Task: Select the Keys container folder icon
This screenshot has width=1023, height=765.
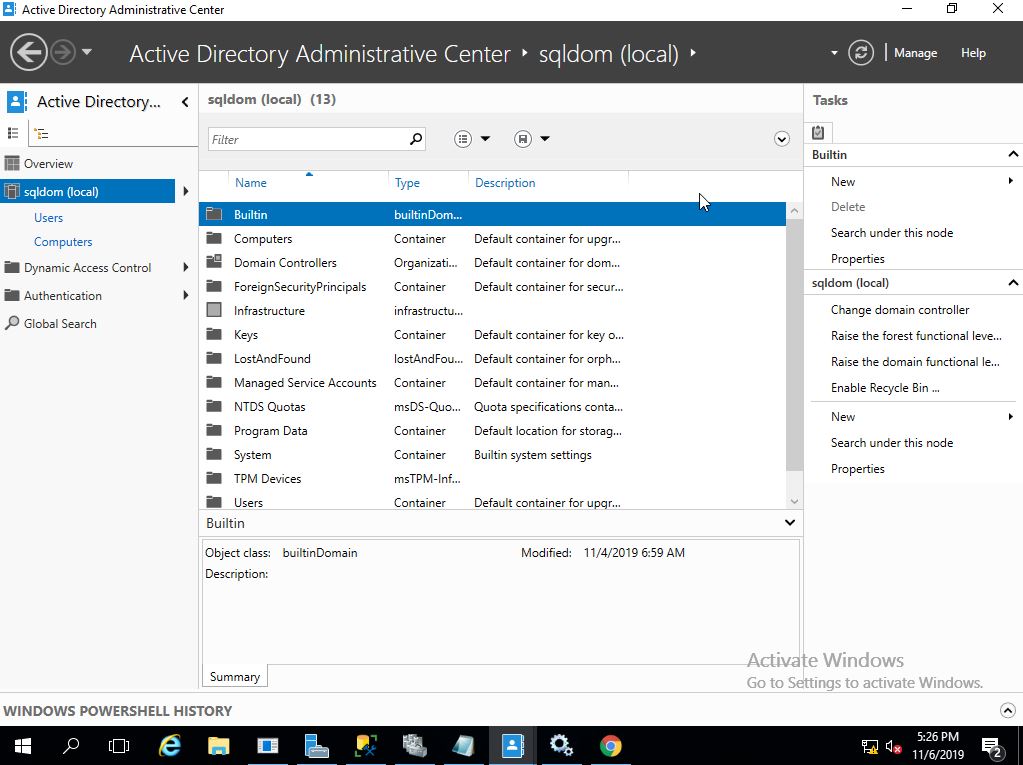Action: (214, 334)
